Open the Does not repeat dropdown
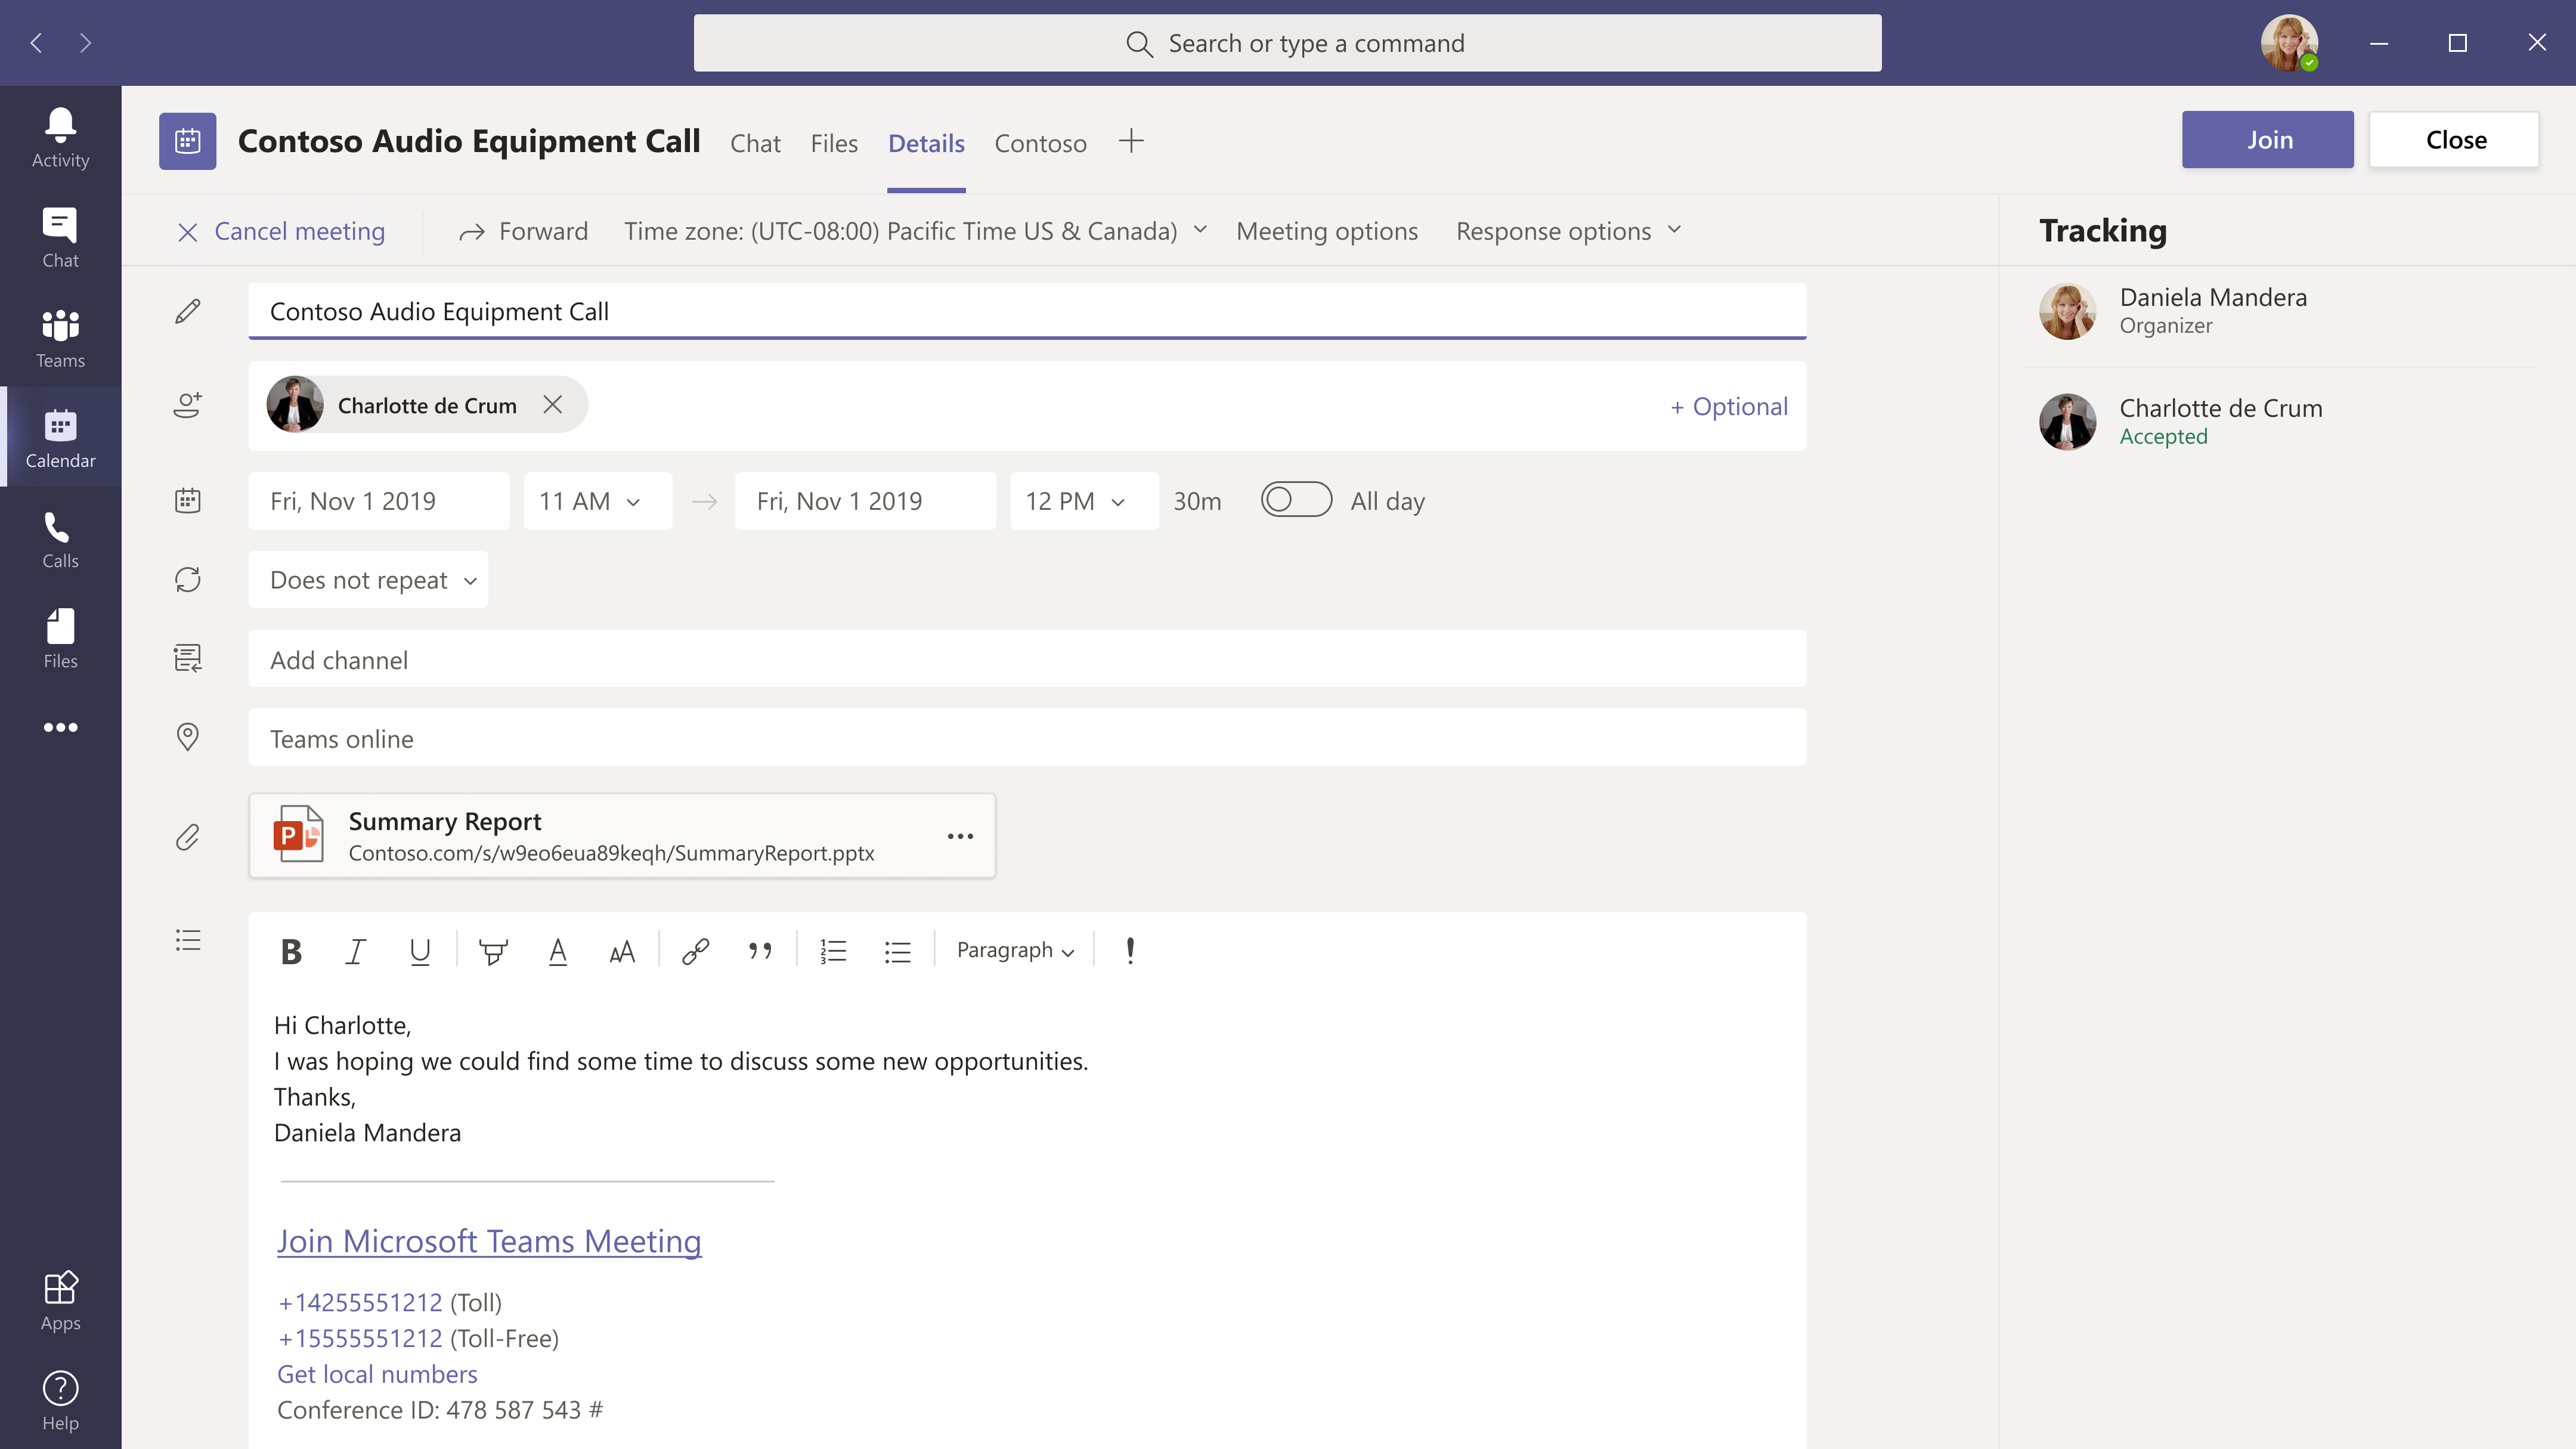The image size is (2576, 1449). pyautogui.click(x=368, y=579)
